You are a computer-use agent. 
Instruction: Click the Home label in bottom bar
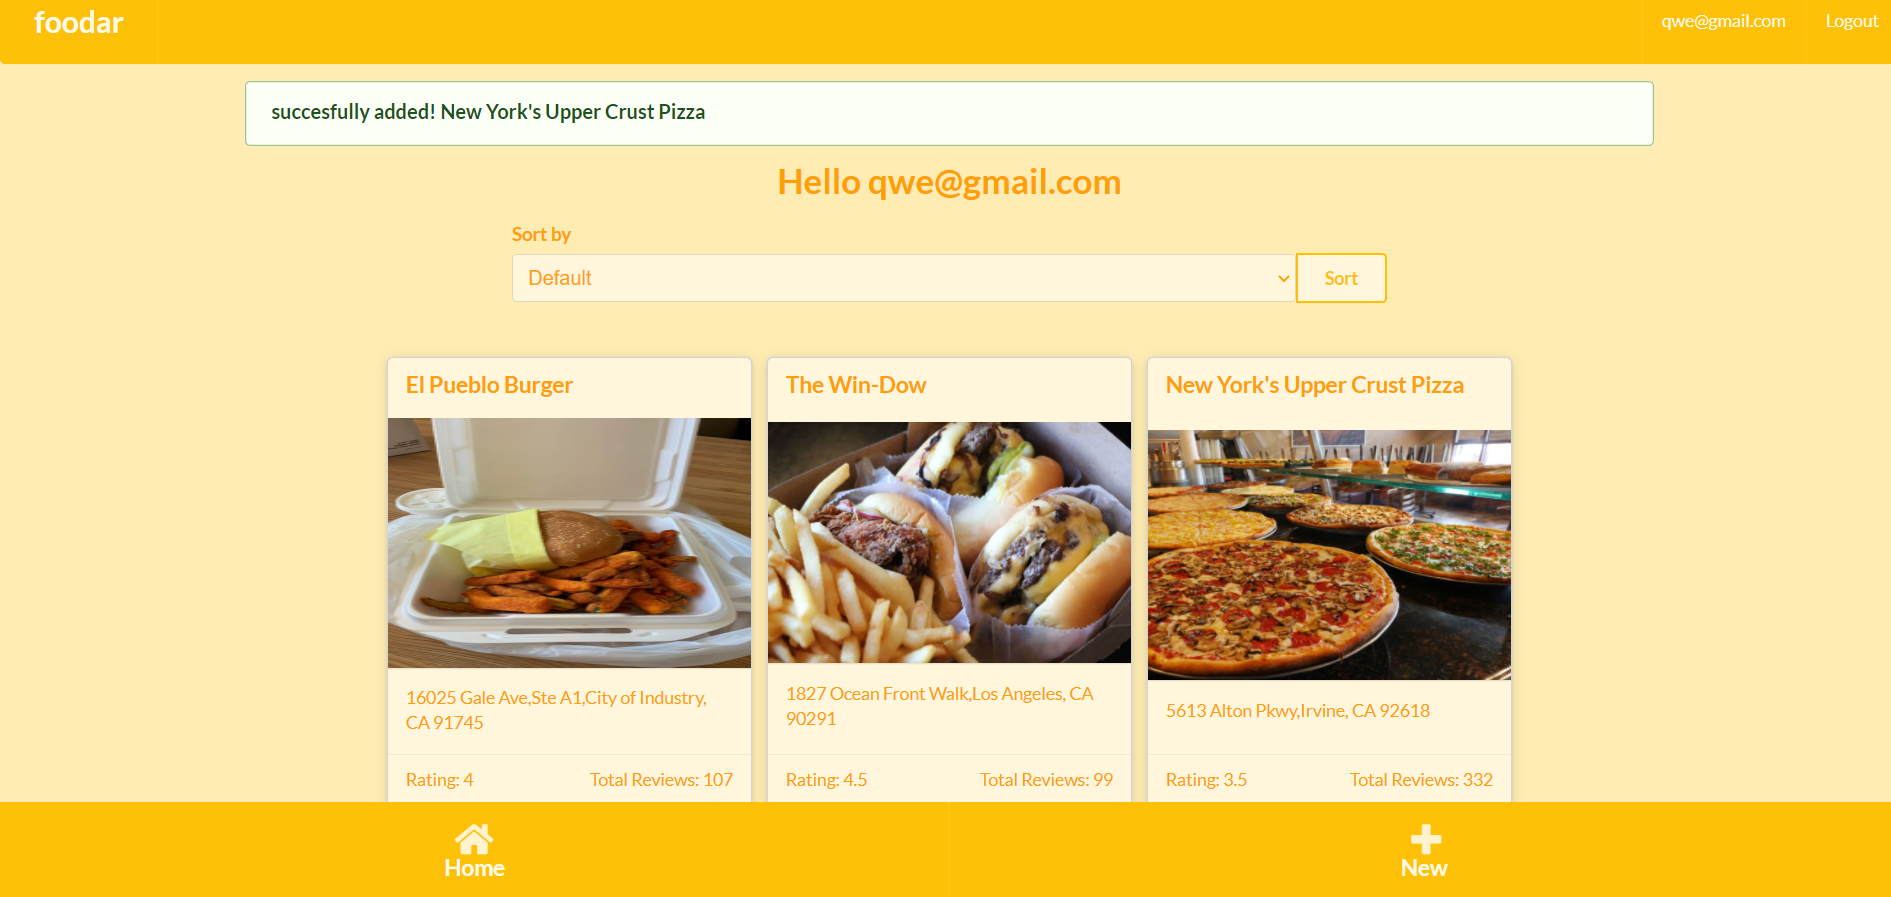point(474,868)
